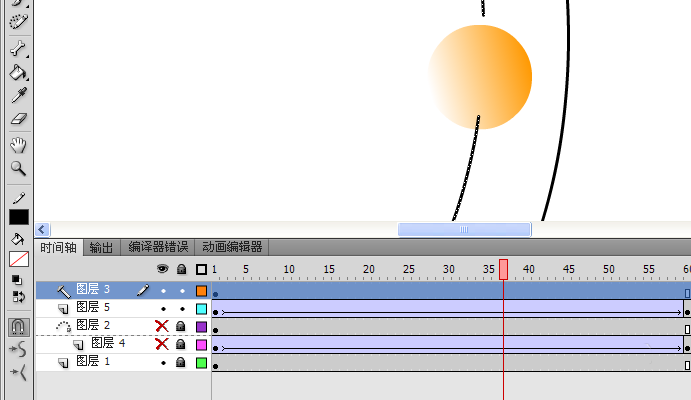691x400 pixels.
Task: Toggle lock dot of 图层 3
Action: coord(182,291)
